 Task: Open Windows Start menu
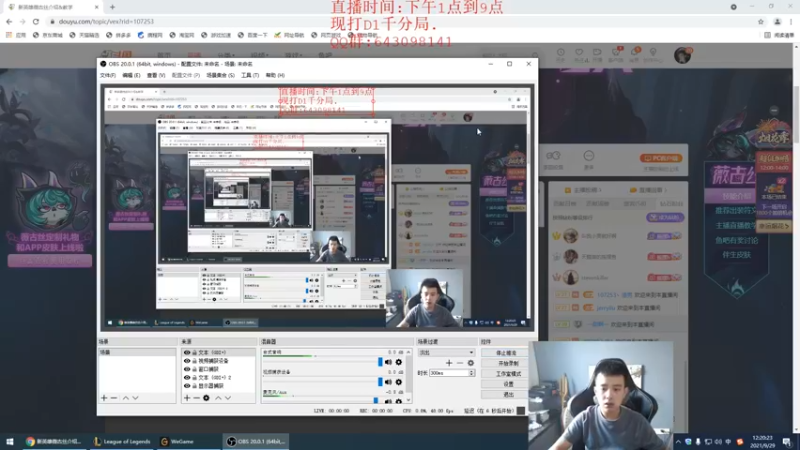pyautogui.click(x=10, y=441)
